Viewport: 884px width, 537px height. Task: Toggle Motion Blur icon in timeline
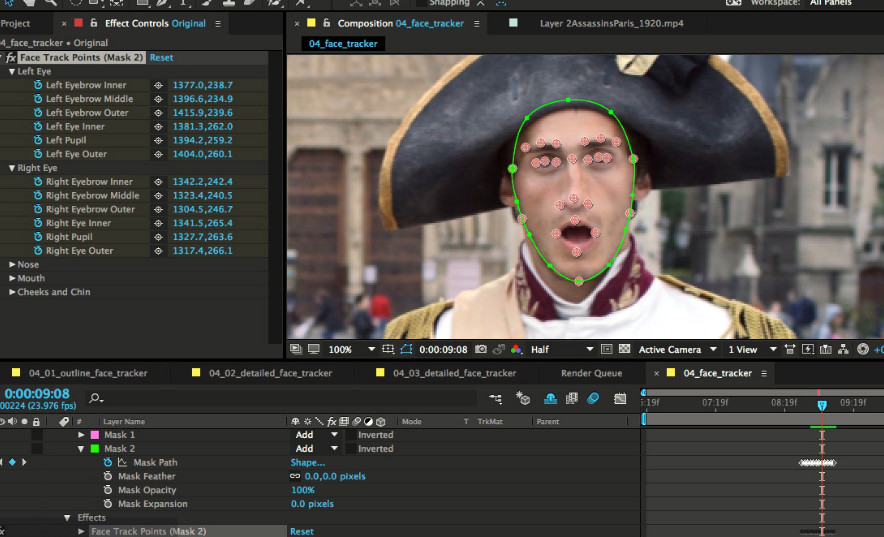(593, 398)
